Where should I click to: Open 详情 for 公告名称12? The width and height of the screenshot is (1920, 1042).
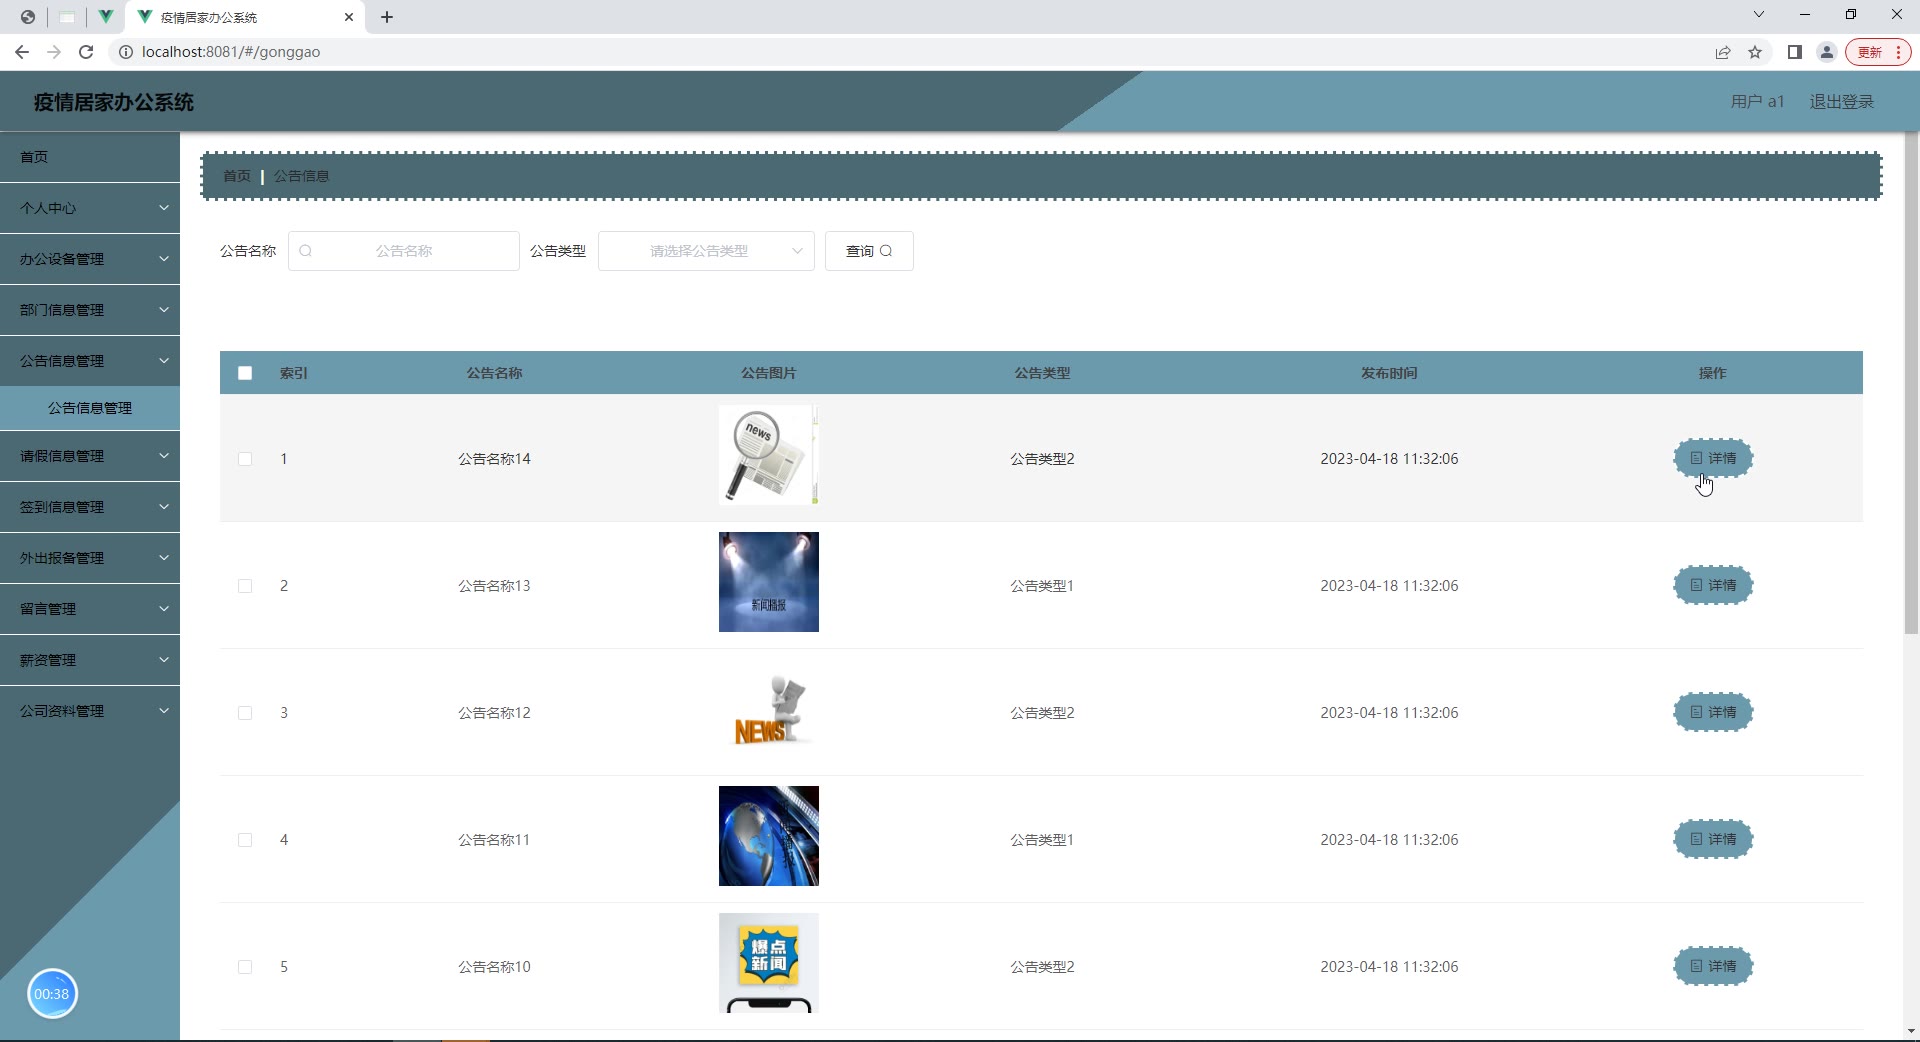point(1713,712)
